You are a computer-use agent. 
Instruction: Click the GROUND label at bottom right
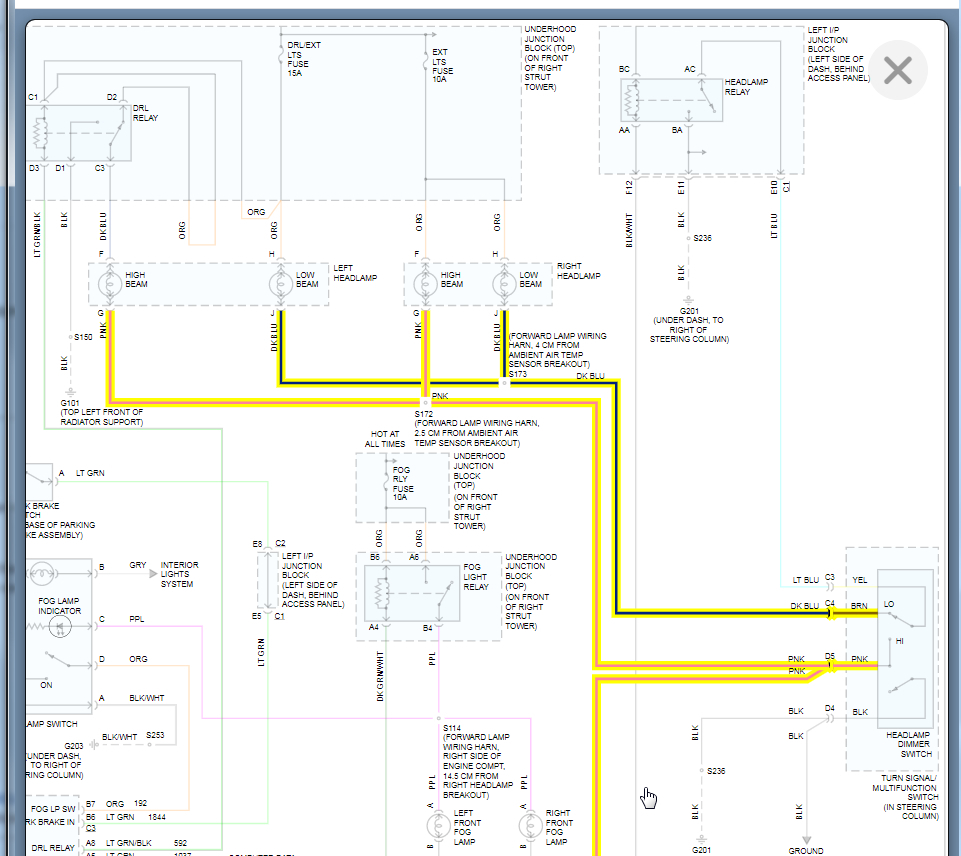click(x=806, y=850)
